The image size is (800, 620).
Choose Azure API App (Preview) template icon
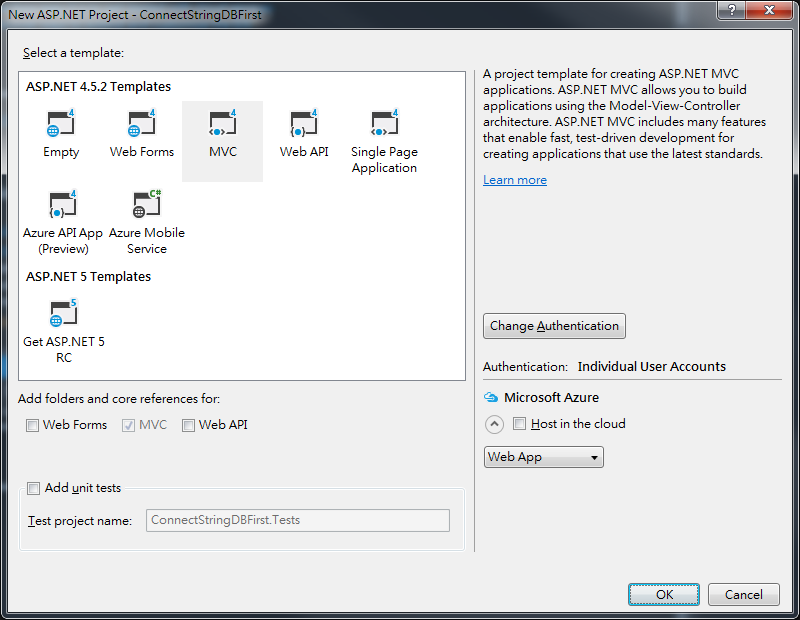tap(62, 204)
